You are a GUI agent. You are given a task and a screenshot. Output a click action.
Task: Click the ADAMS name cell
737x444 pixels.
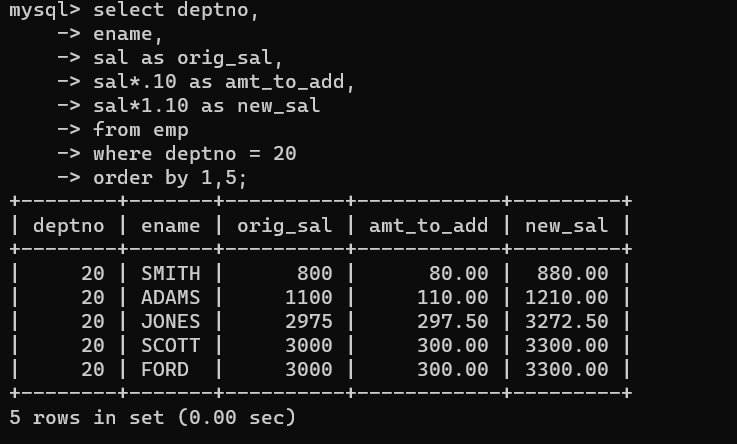click(x=171, y=298)
